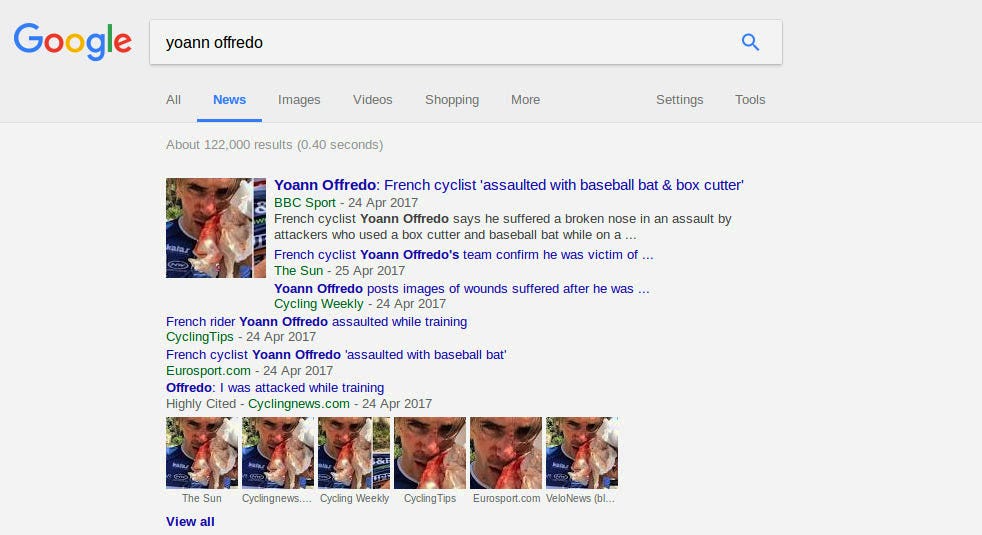The width and height of the screenshot is (982, 535).
Task: Open Eurosport.com article 'assaulted with baseball bat'
Action: coord(336,355)
